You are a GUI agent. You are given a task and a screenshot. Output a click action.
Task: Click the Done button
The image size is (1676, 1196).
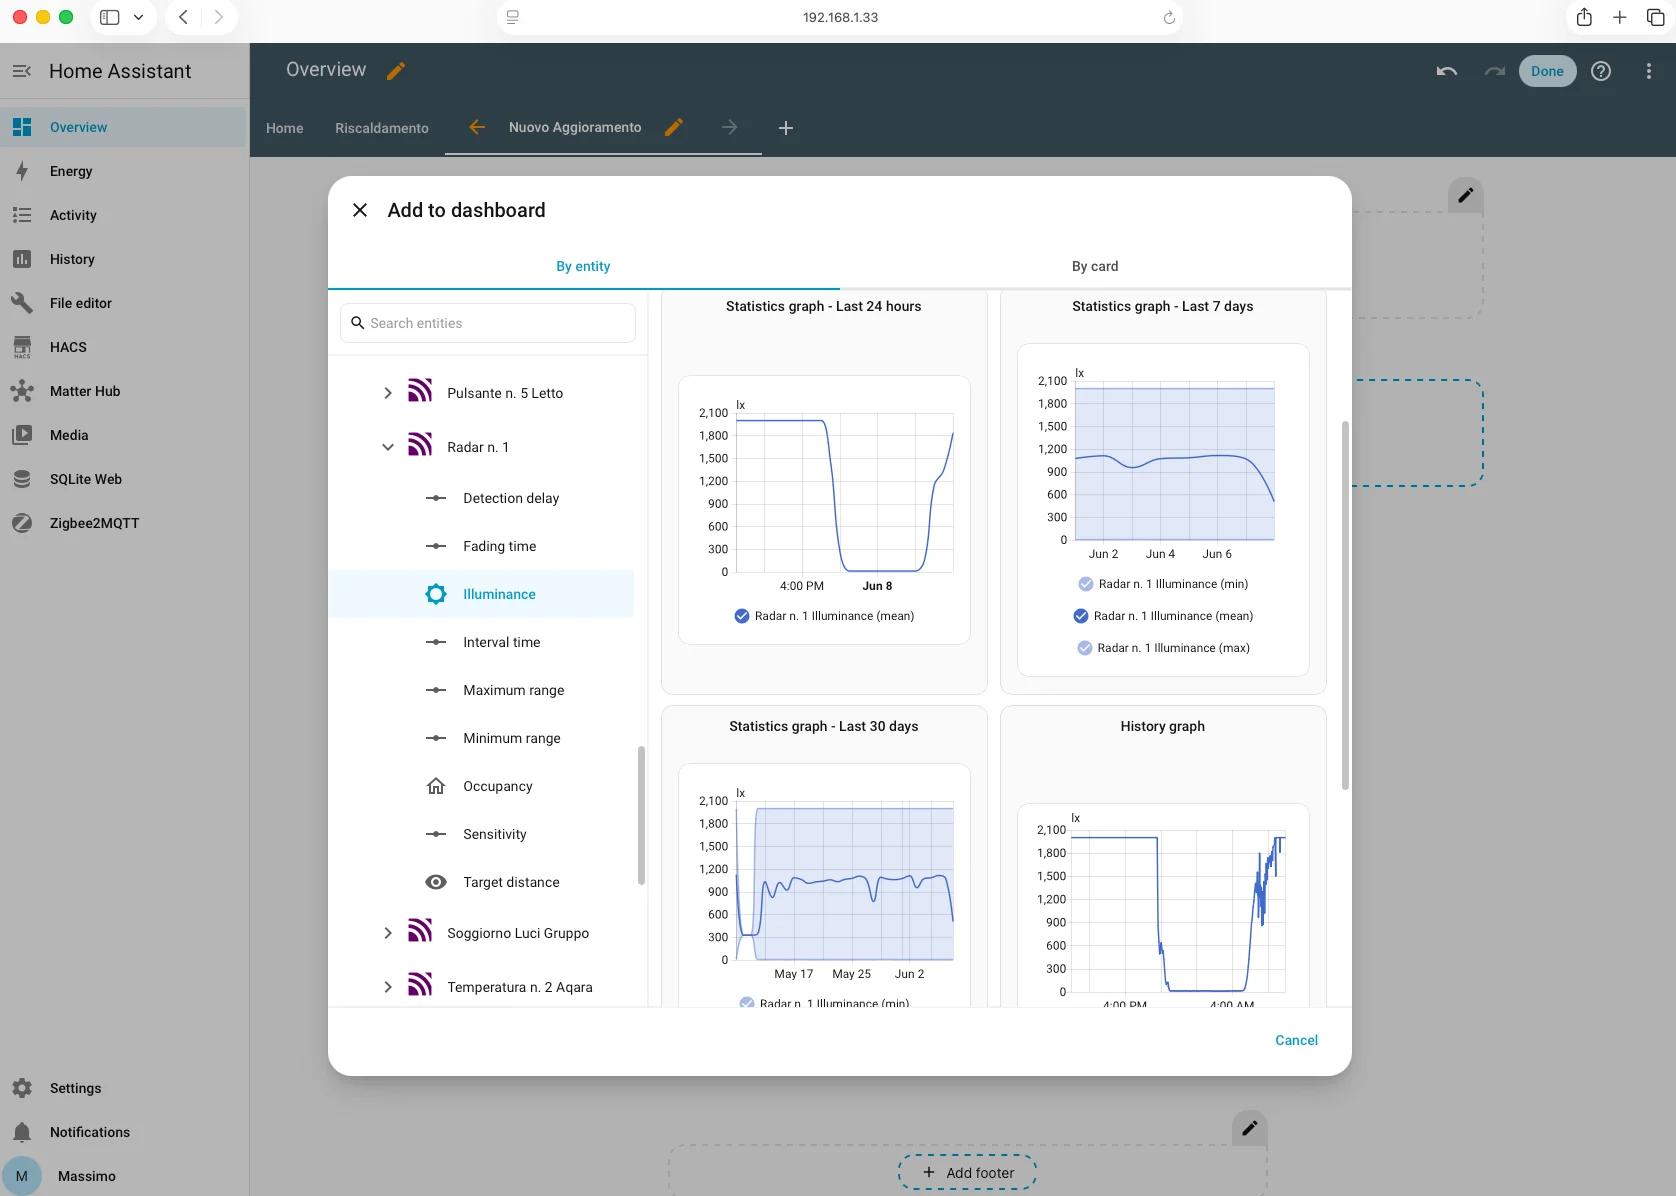1547,71
